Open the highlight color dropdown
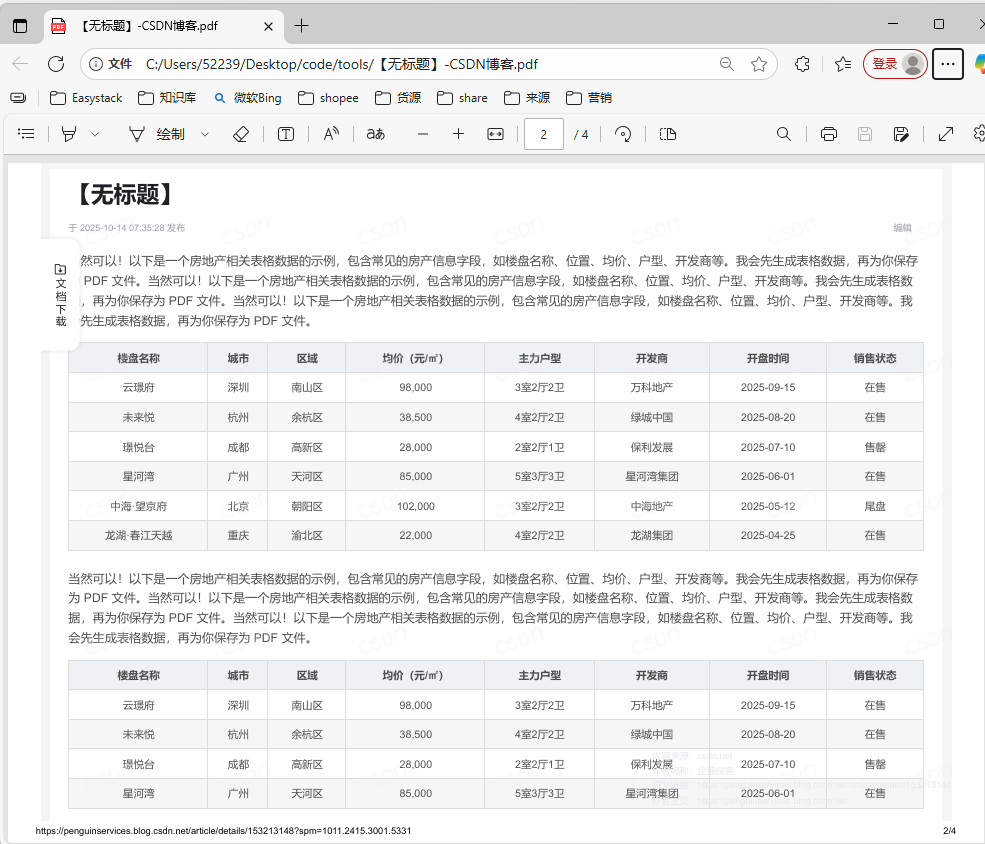This screenshot has height=844, width=985. [x=96, y=133]
